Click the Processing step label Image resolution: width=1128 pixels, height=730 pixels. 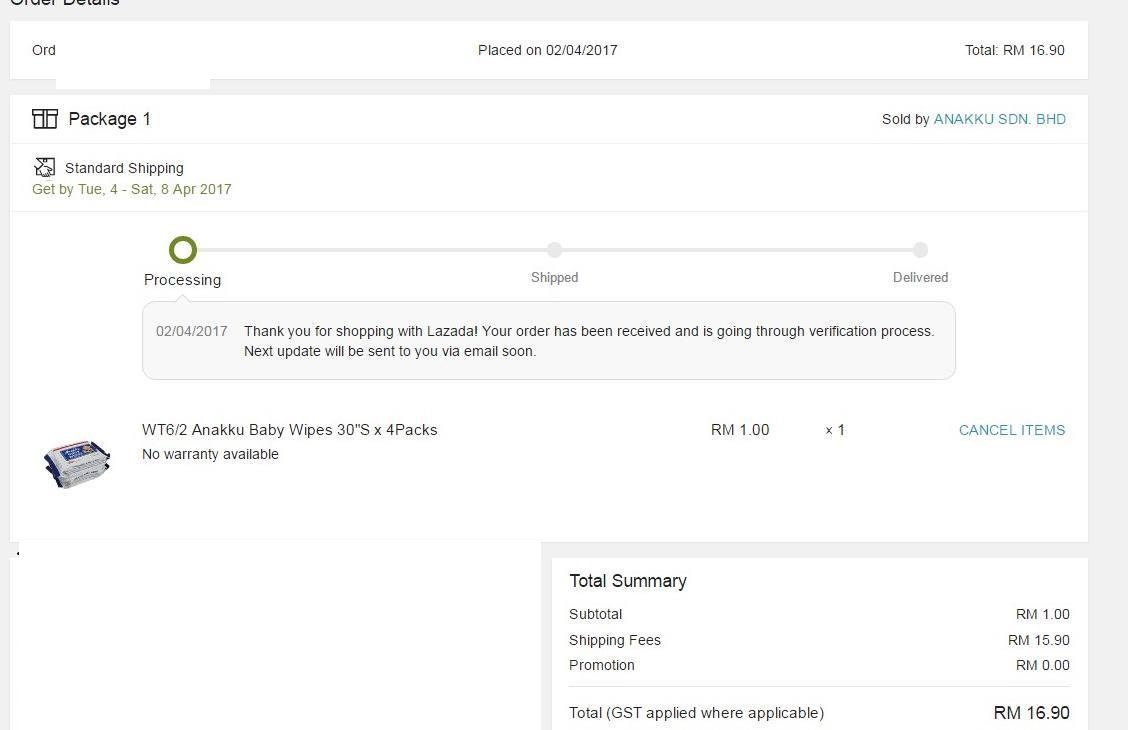coord(182,280)
